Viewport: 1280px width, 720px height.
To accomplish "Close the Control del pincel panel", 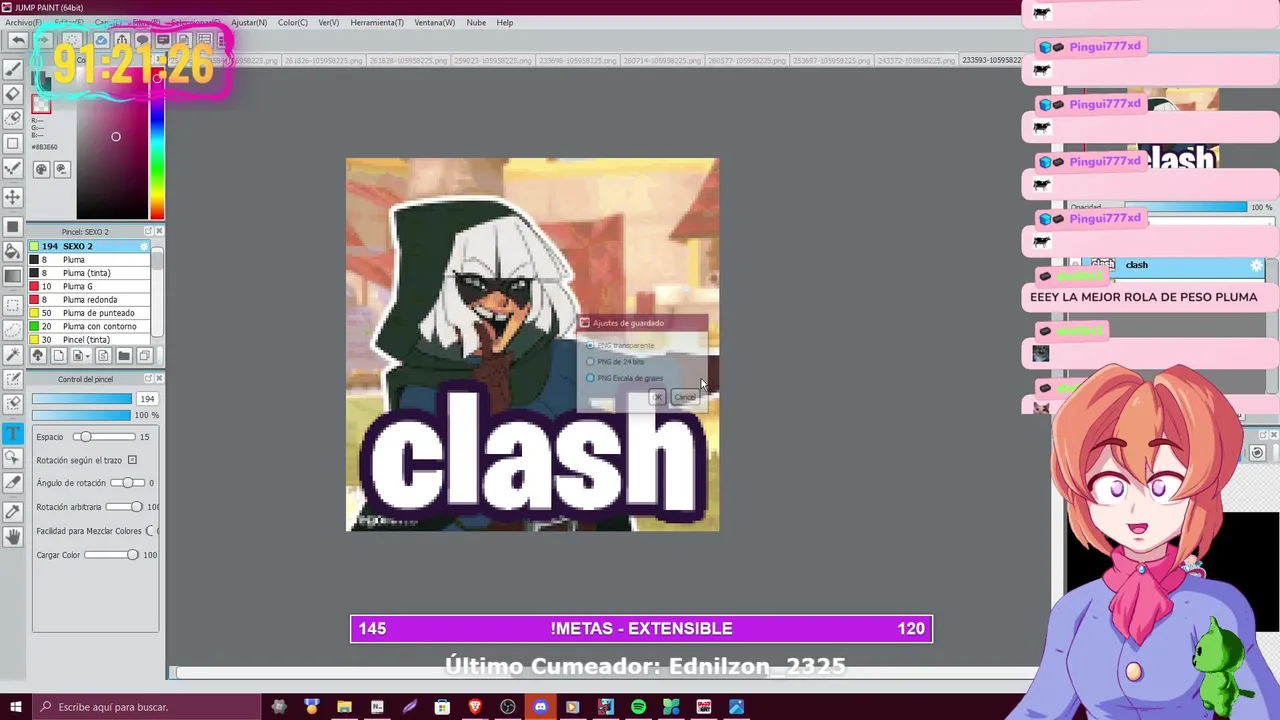I will click(159, 379).
